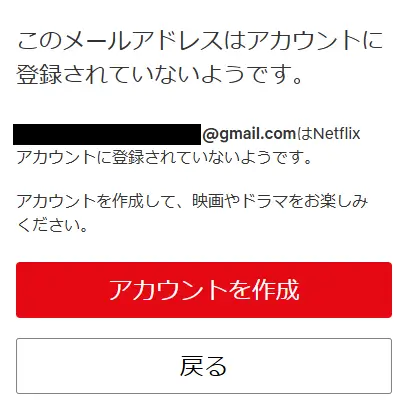The image size is (409, 412).
Task: Click the line アカウントに登録されていないようです。
Action: [164, 157]
